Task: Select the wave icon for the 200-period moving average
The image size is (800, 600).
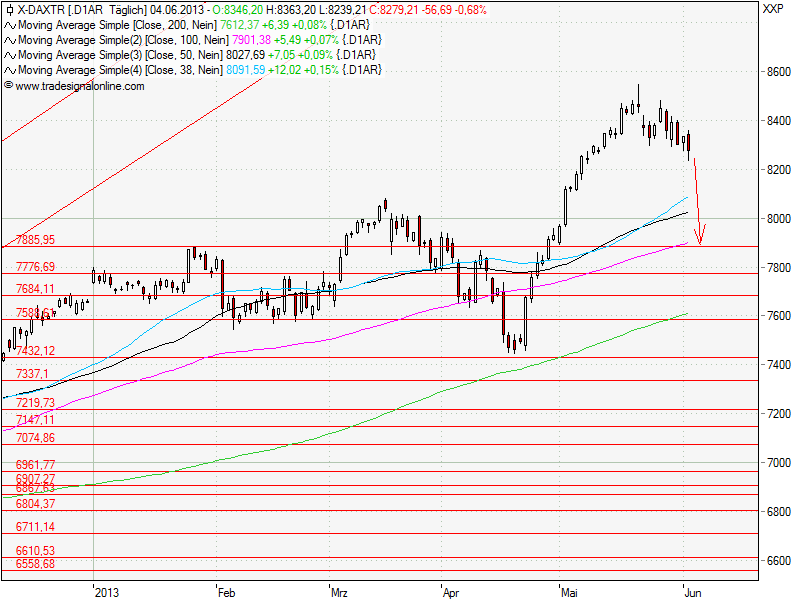Action: (9, 24)
